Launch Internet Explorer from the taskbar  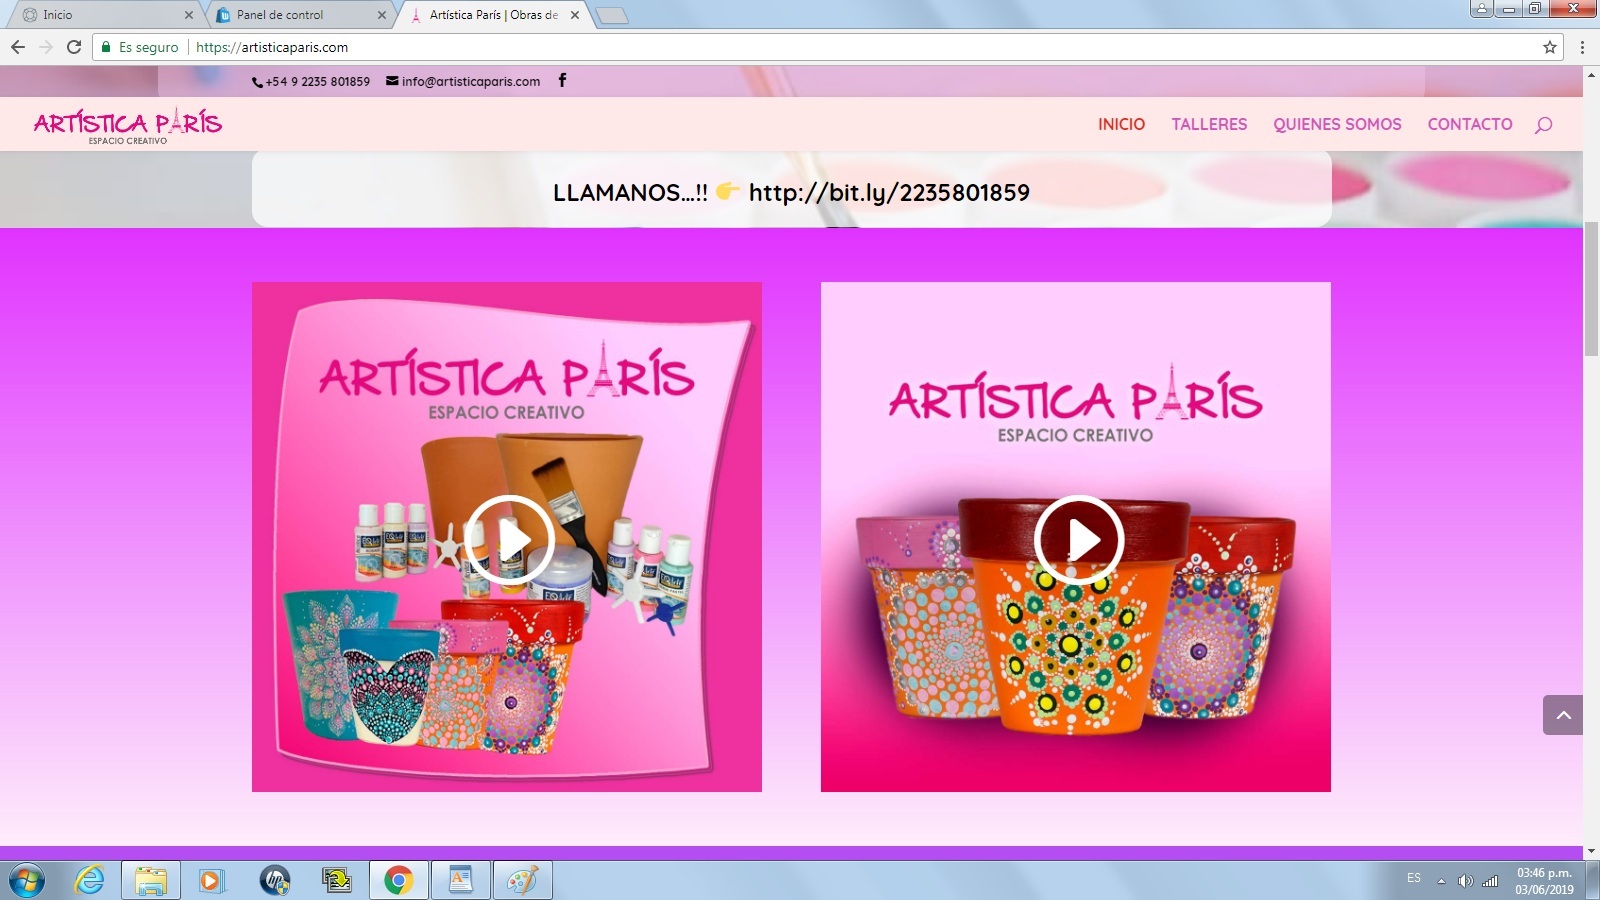[89, 880]
